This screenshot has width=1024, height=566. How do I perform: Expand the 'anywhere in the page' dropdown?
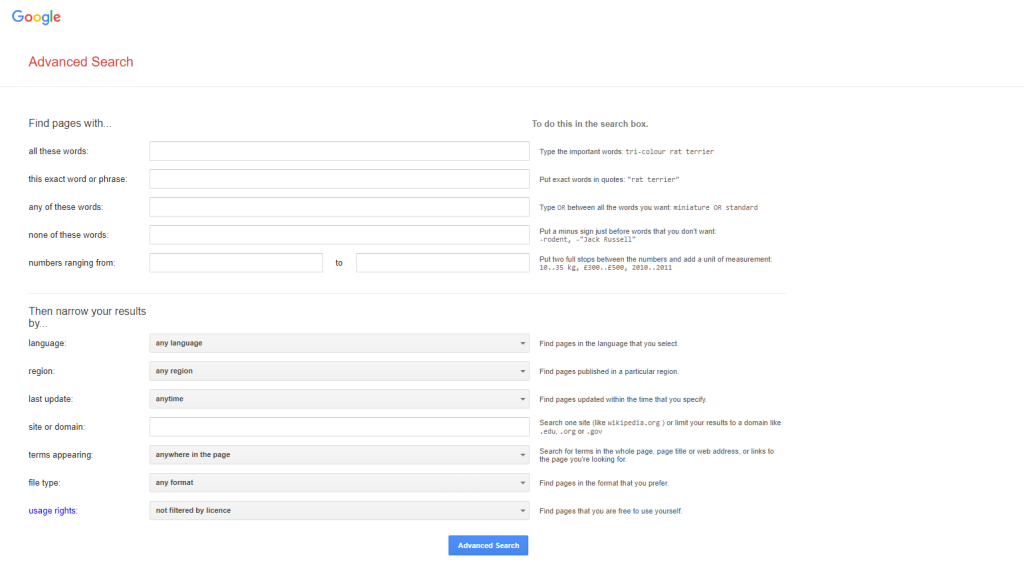click(x=339, y=455)
